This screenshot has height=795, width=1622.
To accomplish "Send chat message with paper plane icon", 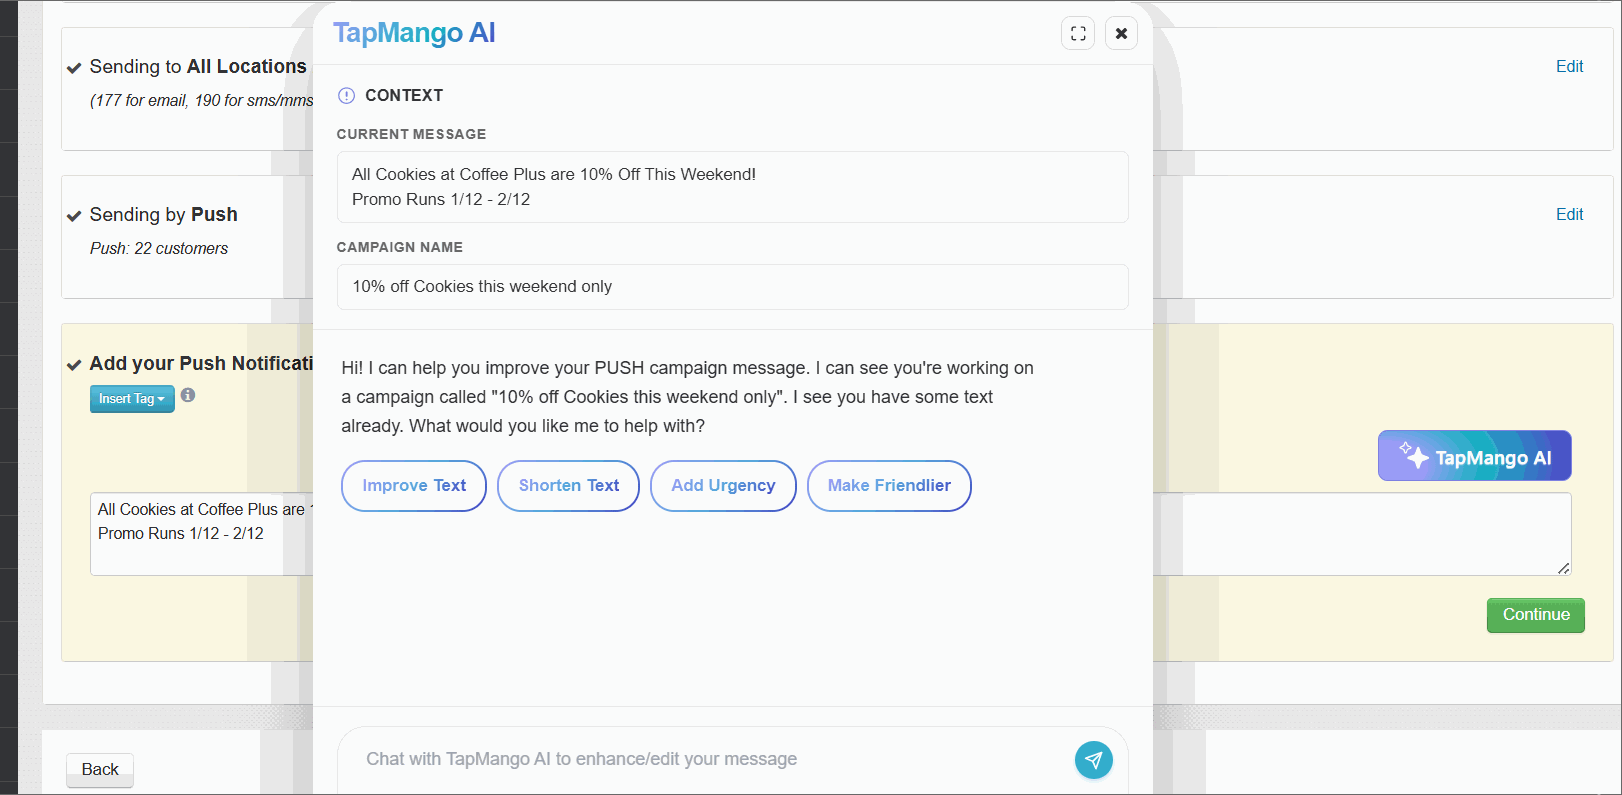I will coord(1094,760).
